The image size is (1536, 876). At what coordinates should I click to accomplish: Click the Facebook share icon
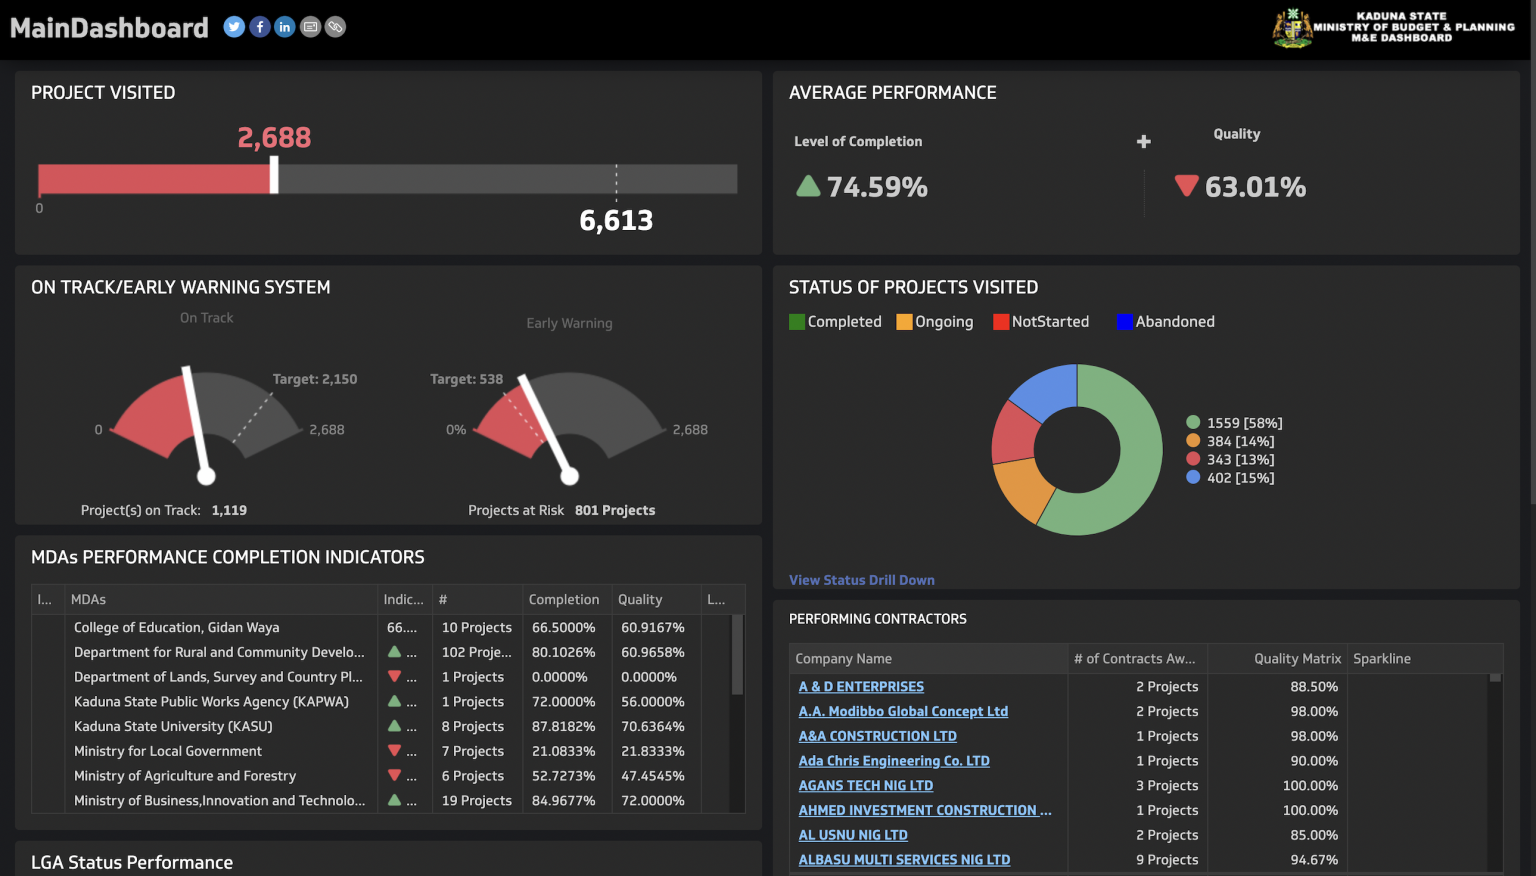point(260,27)
